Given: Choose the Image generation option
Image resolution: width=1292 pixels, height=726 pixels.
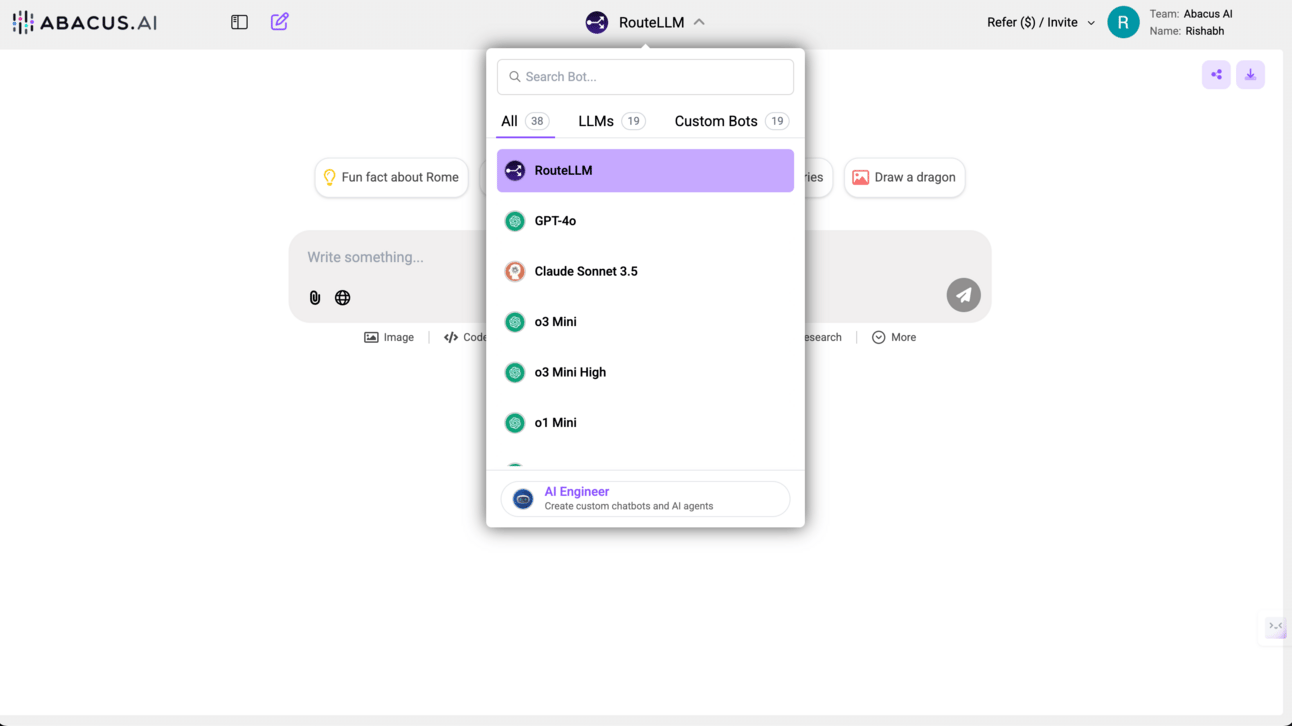Looking at the screenshot, I should point(389,338).
